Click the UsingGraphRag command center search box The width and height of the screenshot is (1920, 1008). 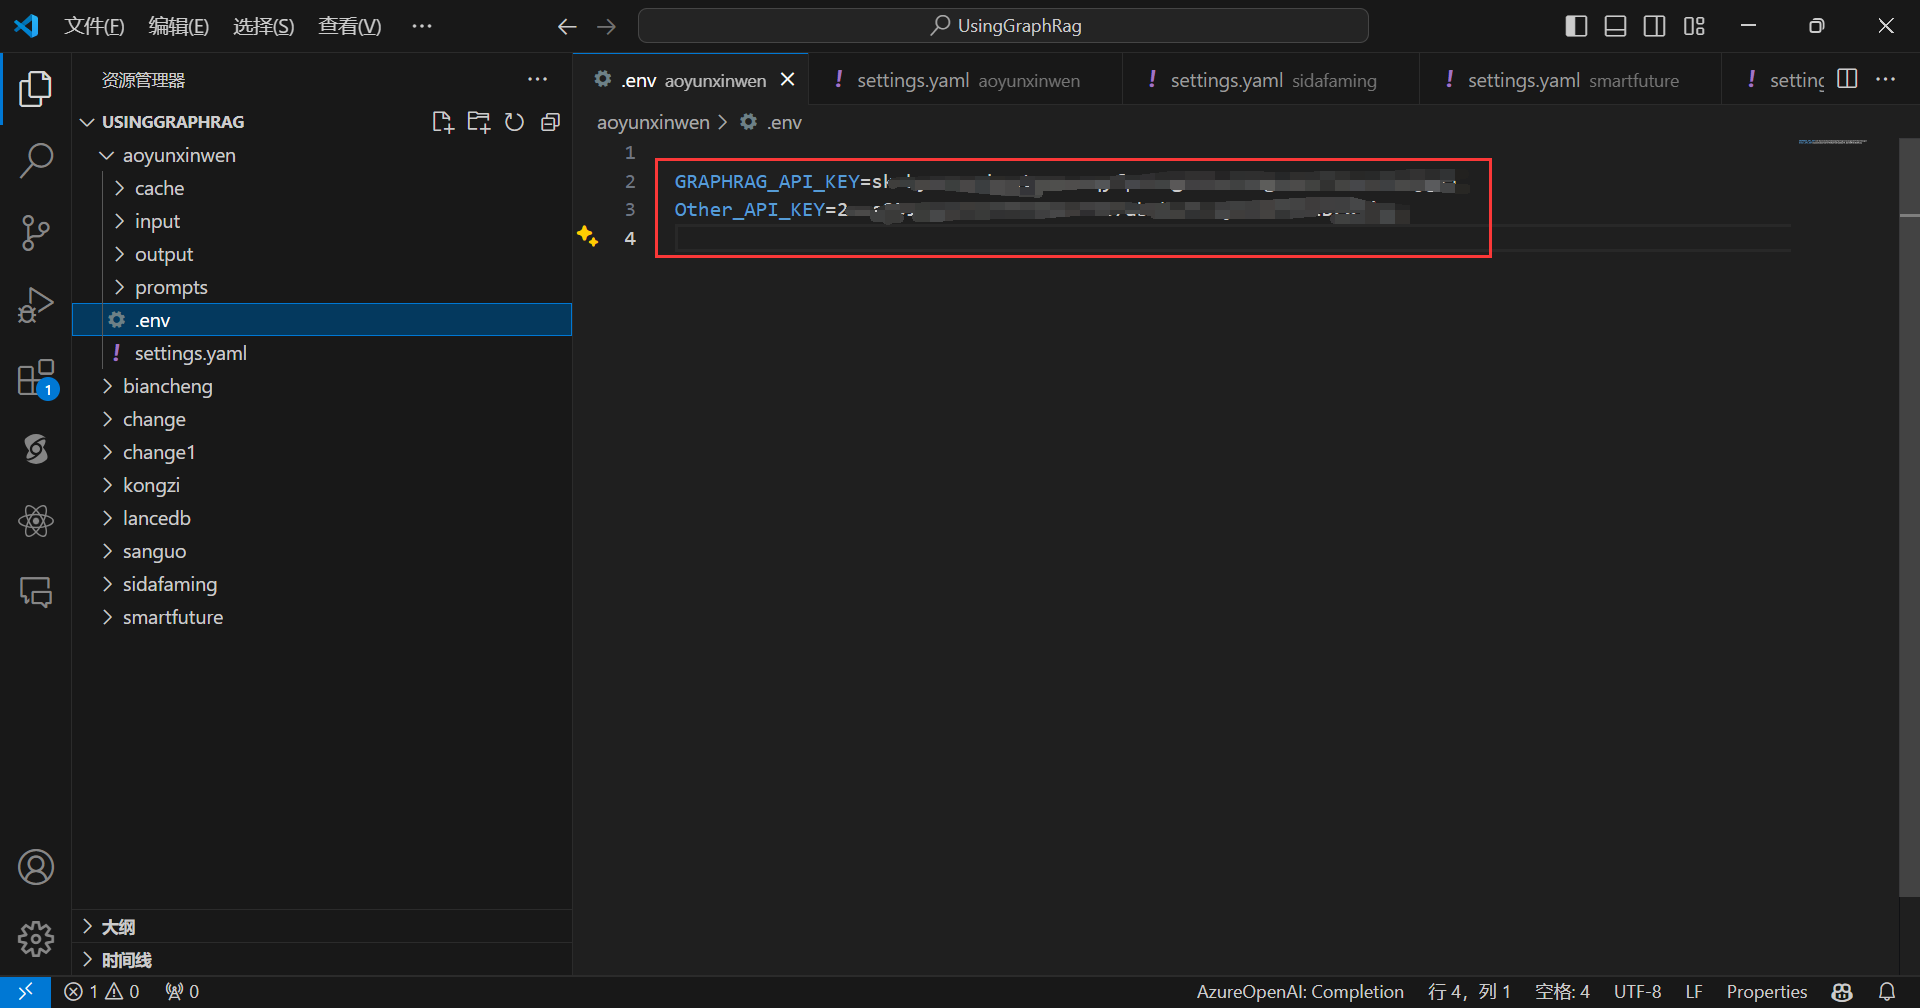tap(1003, 26)
